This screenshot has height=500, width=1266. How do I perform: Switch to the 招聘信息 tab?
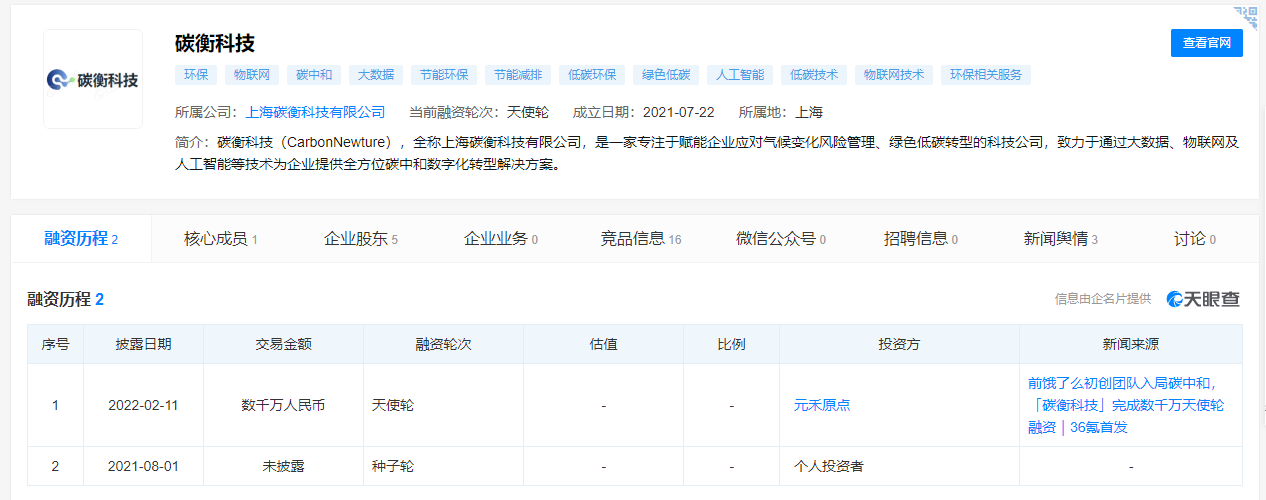pyautogui.click(x=921, y=239)
